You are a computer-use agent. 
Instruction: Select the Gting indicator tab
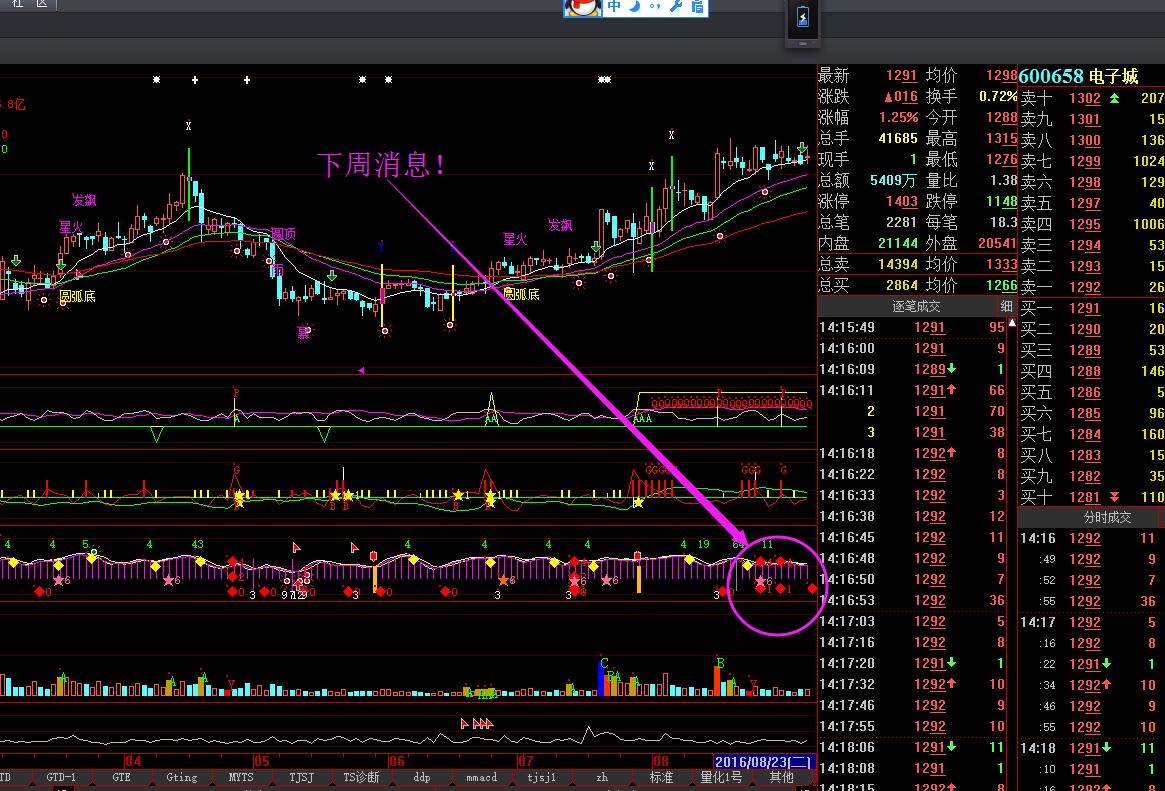coord(182,777)
